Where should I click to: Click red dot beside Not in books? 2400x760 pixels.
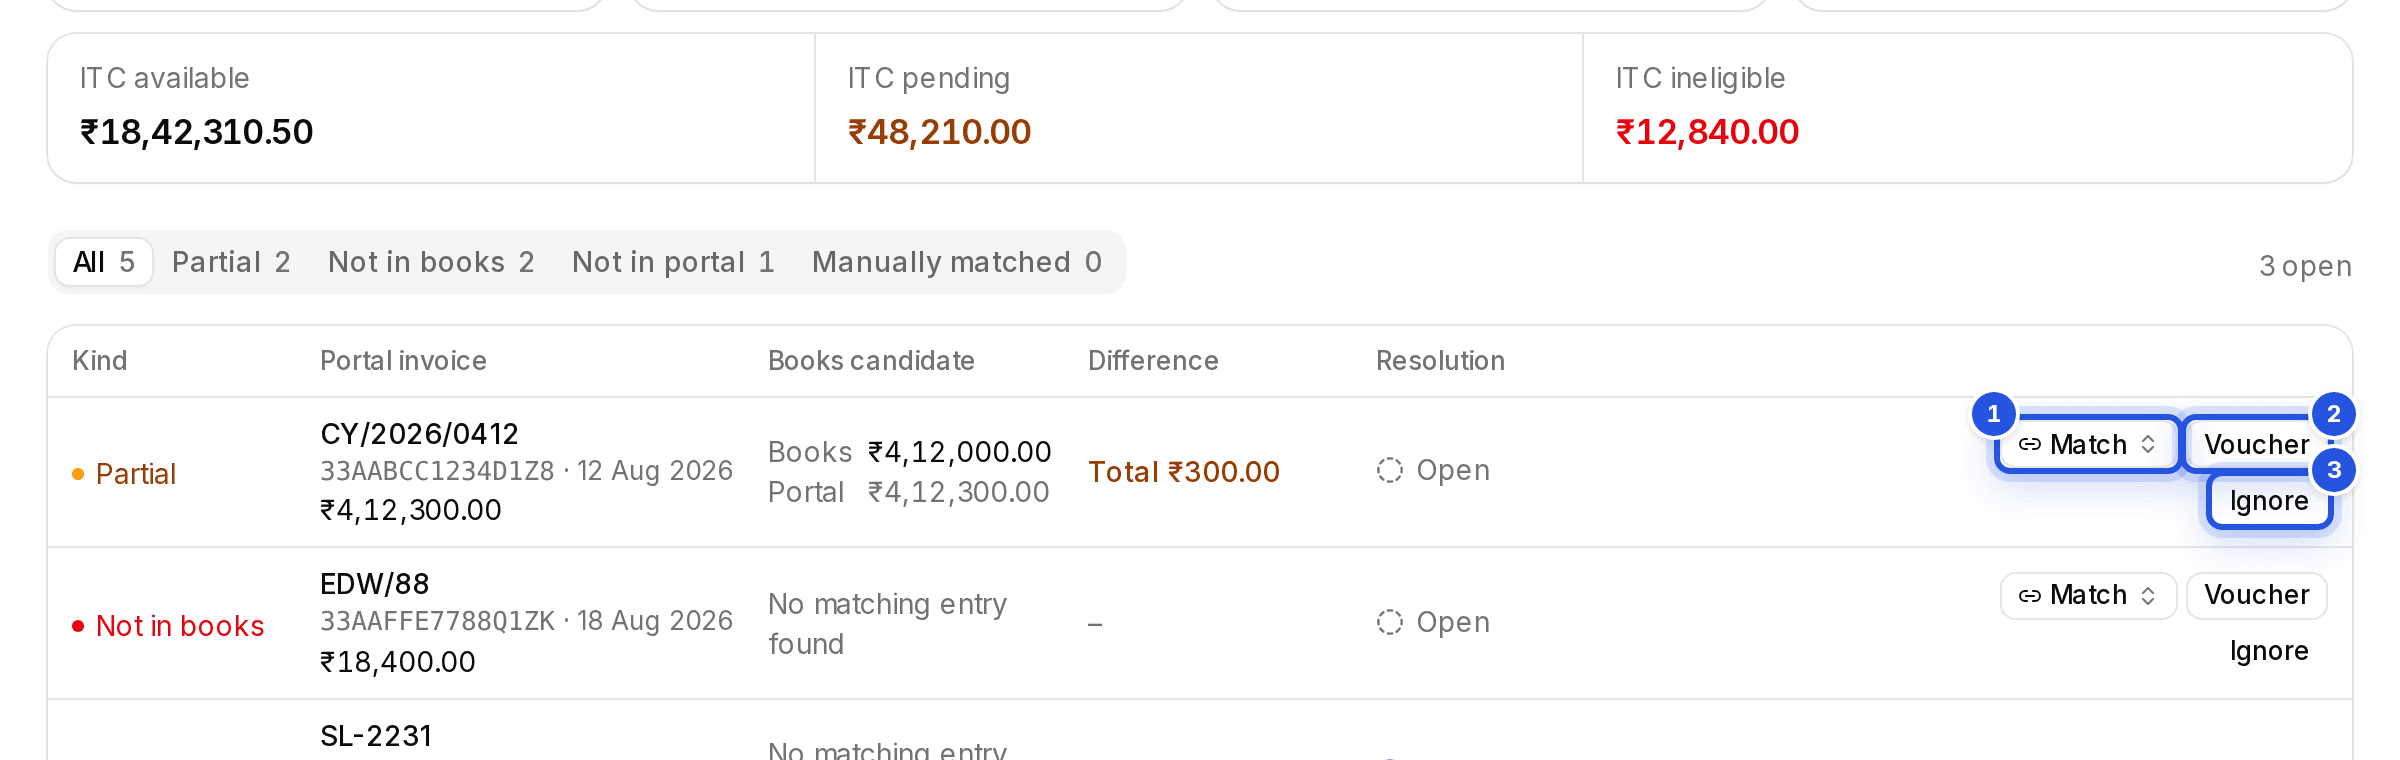78,627
